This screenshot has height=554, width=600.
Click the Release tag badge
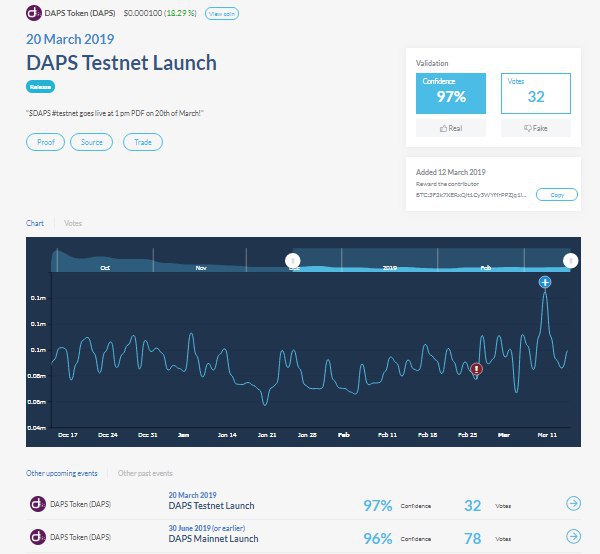point(41,87)
